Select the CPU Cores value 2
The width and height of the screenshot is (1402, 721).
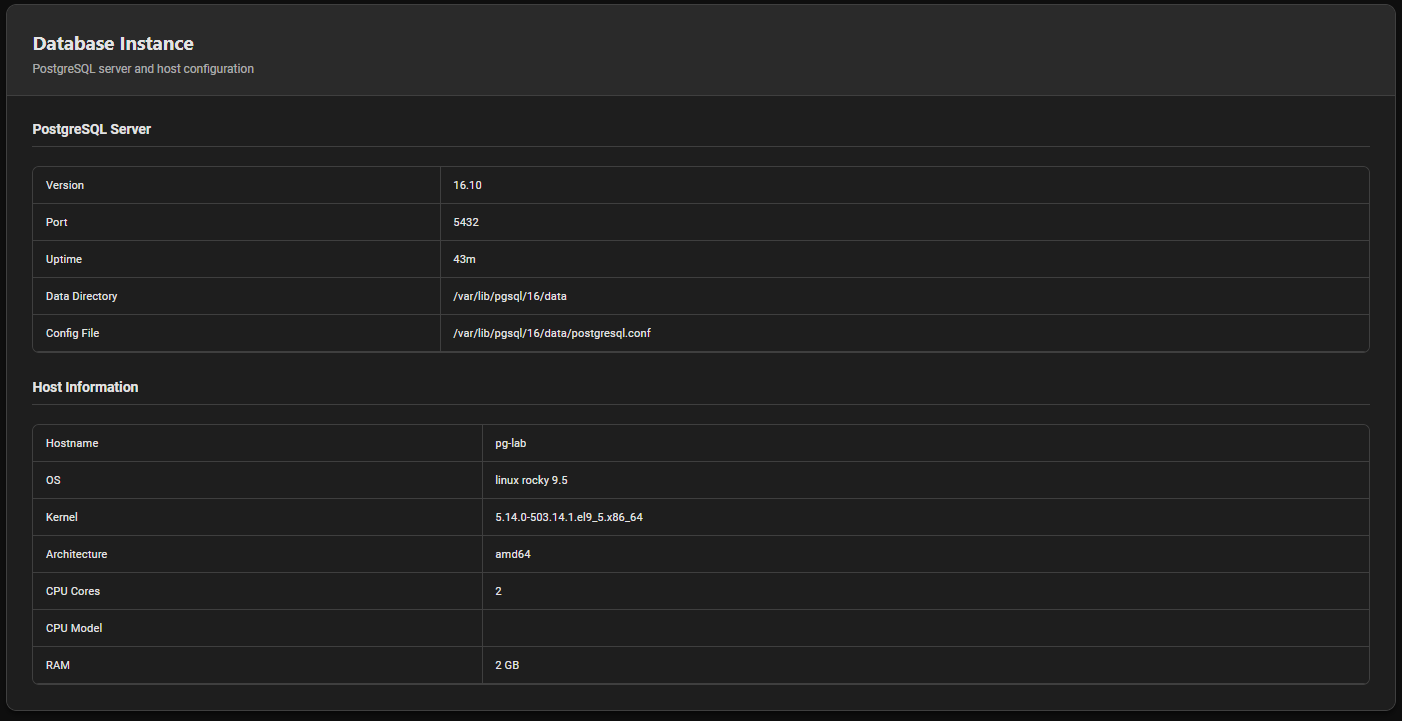point(498,591)
